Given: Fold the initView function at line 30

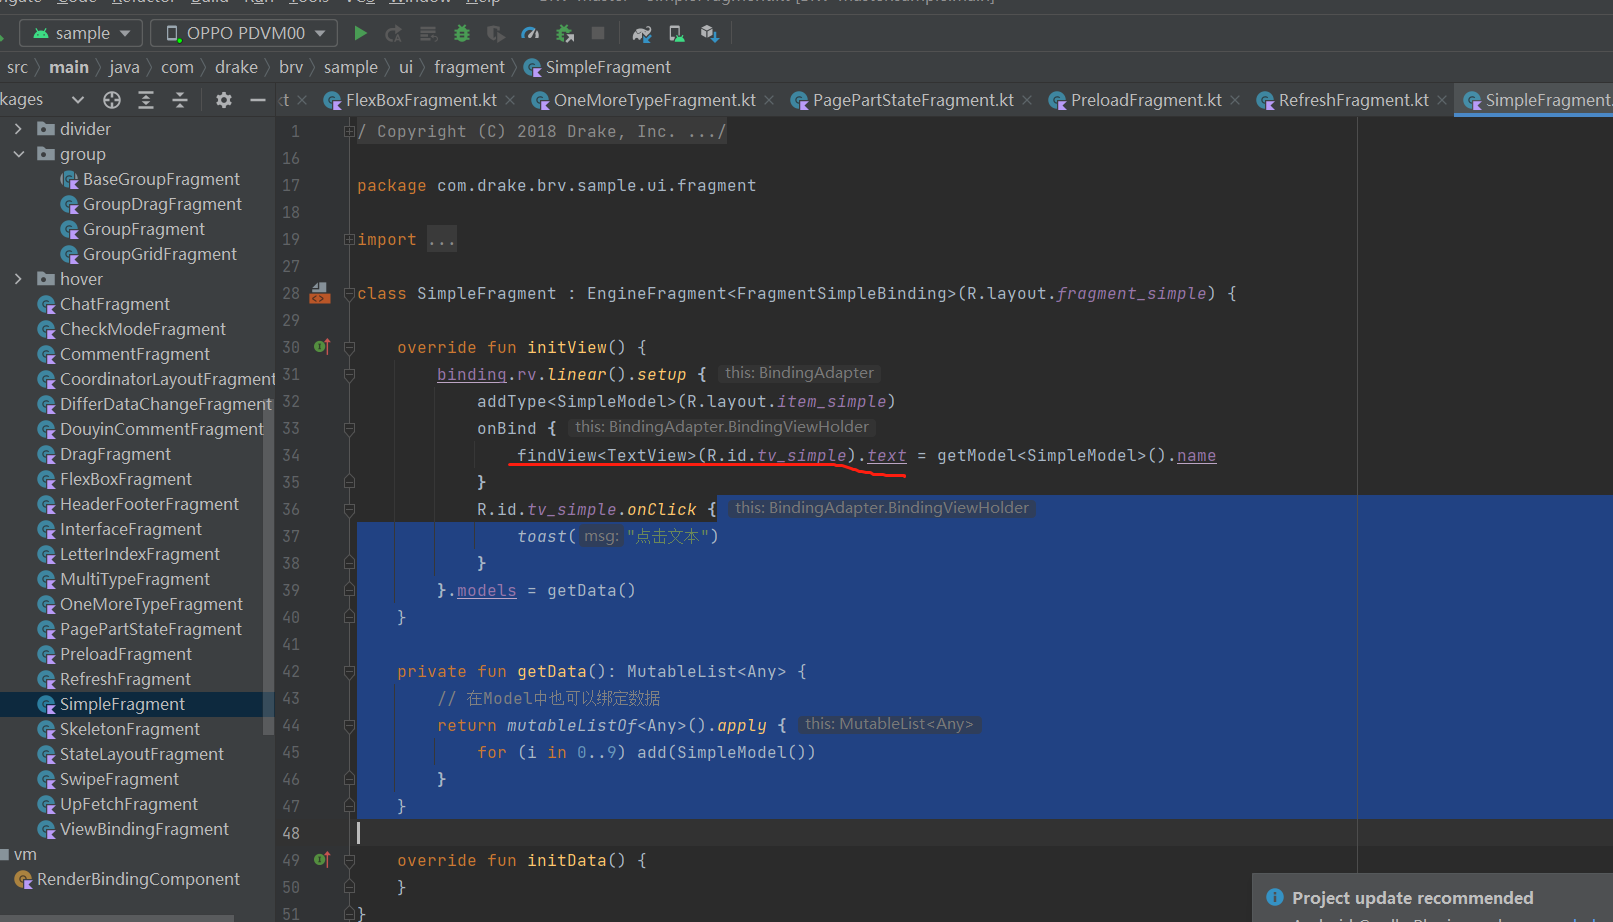Looking at the screenshot, I should click(x=349, y=347).
